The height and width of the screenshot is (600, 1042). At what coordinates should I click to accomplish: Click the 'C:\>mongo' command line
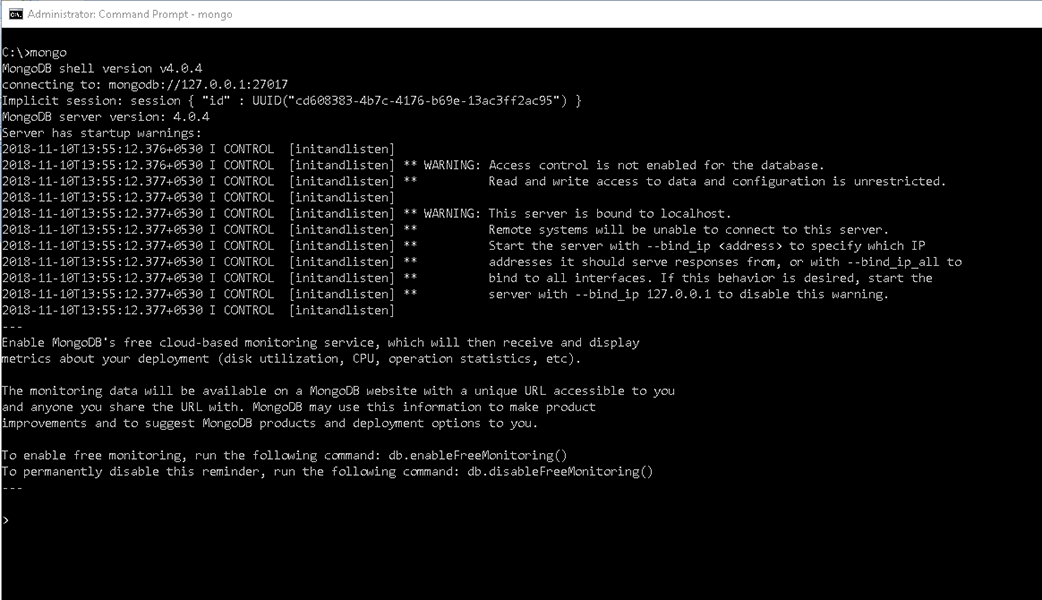coord(34,52)
